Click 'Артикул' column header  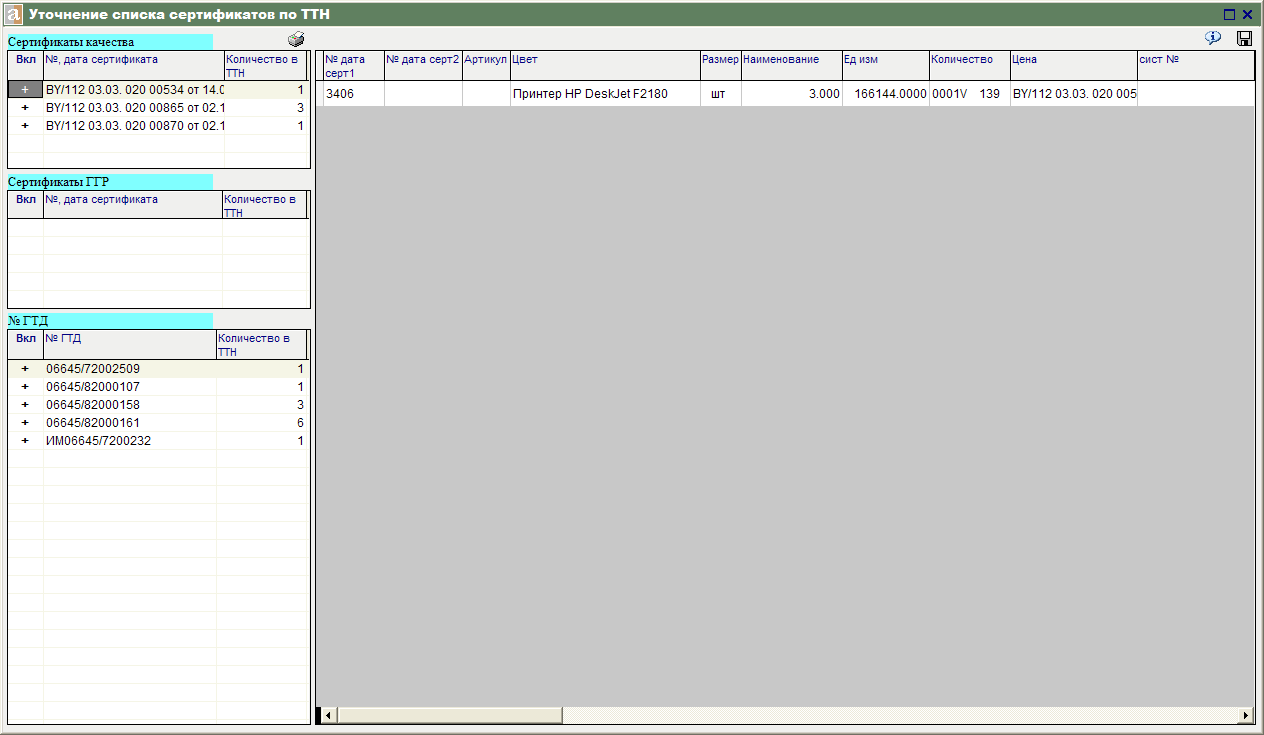[486, 65]
